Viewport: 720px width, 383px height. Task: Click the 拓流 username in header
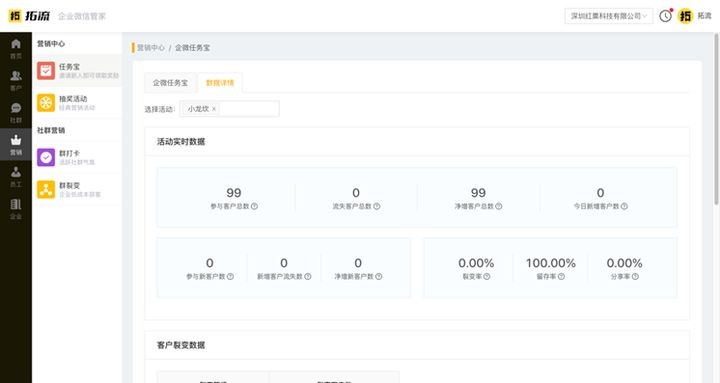pos(704,16)
